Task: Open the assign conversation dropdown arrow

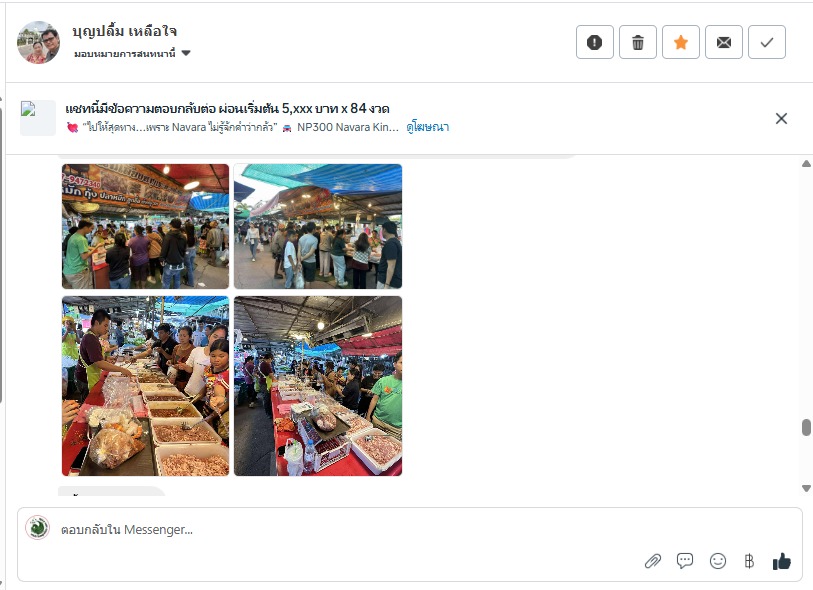Action: tap(186, 53)
